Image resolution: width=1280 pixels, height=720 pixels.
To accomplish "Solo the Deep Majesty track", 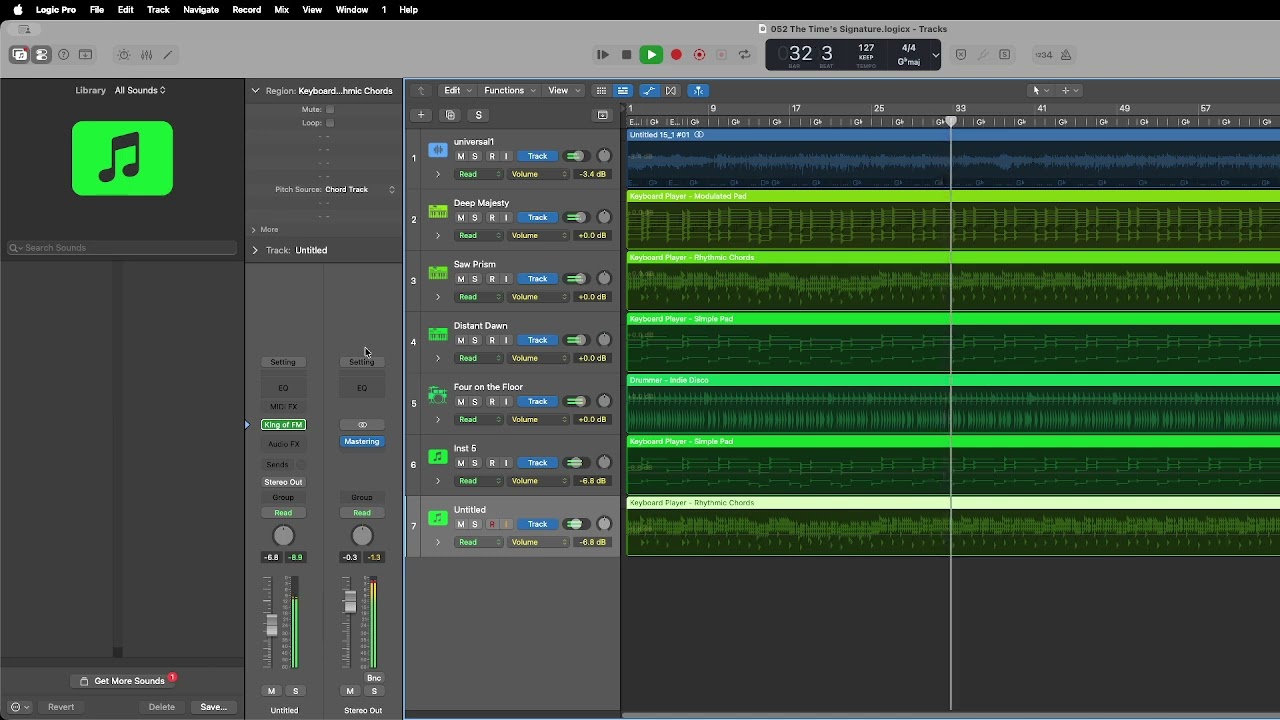I will pyautogui.click(x=475, y=218).
